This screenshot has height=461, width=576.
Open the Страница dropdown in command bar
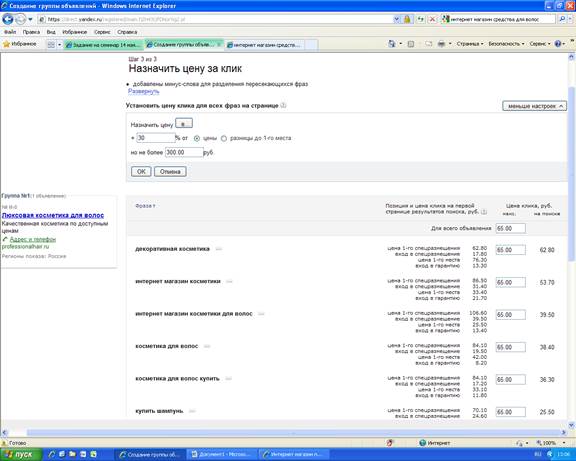470,44
